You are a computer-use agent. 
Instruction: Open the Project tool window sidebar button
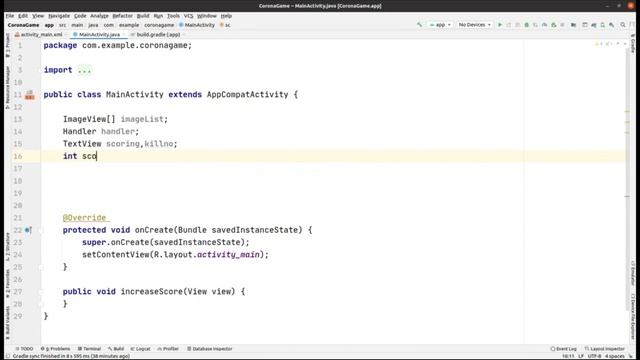[x=7, y=45]
